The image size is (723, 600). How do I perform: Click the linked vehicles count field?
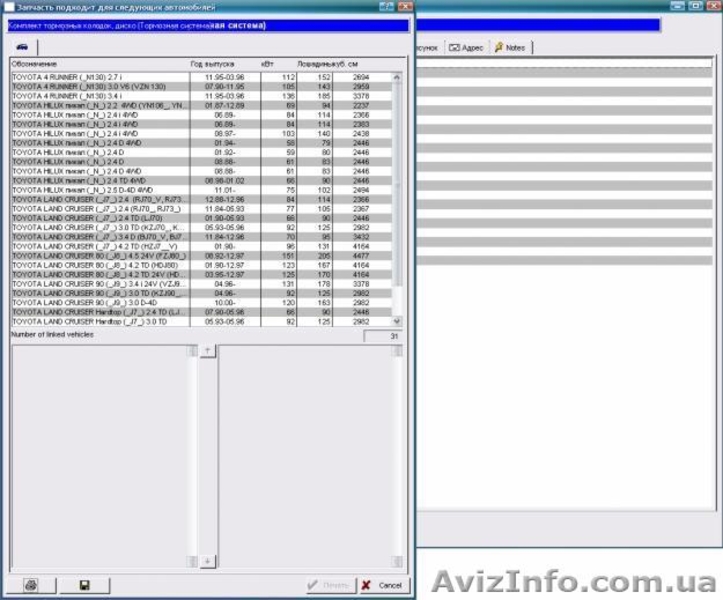[x=383, y=335]
